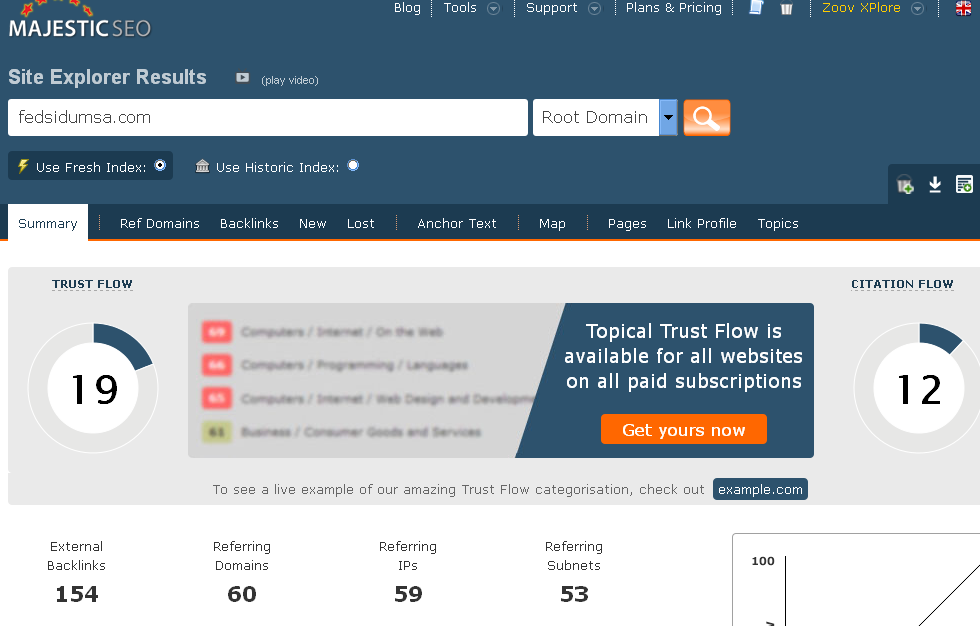Screen dimensions: 980x626
Task: Add domain to bucket icon
Action: coord(905,185)
